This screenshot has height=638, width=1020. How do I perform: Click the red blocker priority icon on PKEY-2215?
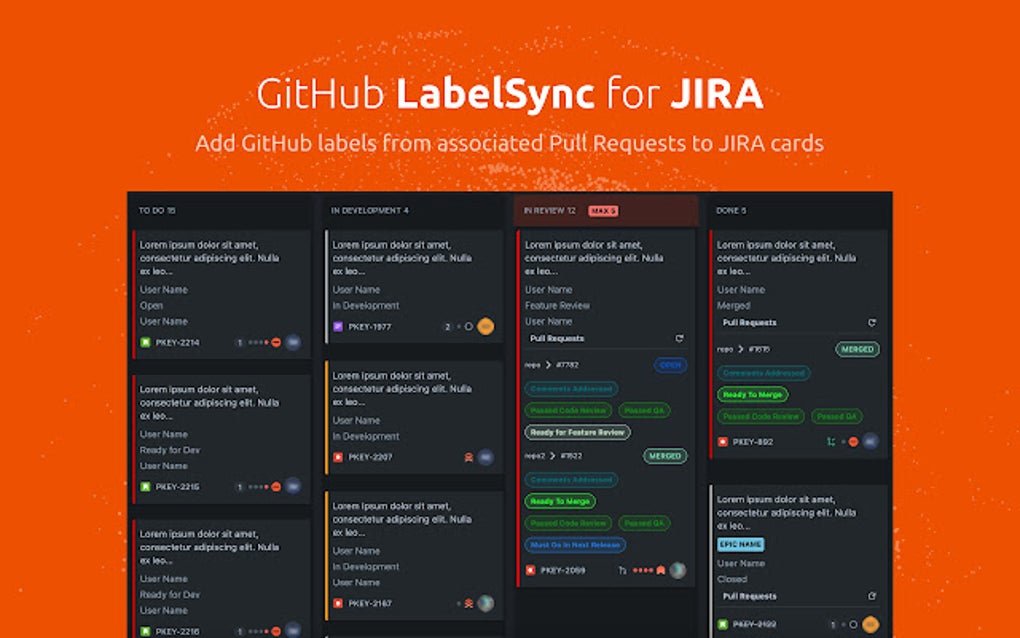click(x=276, y=486)
